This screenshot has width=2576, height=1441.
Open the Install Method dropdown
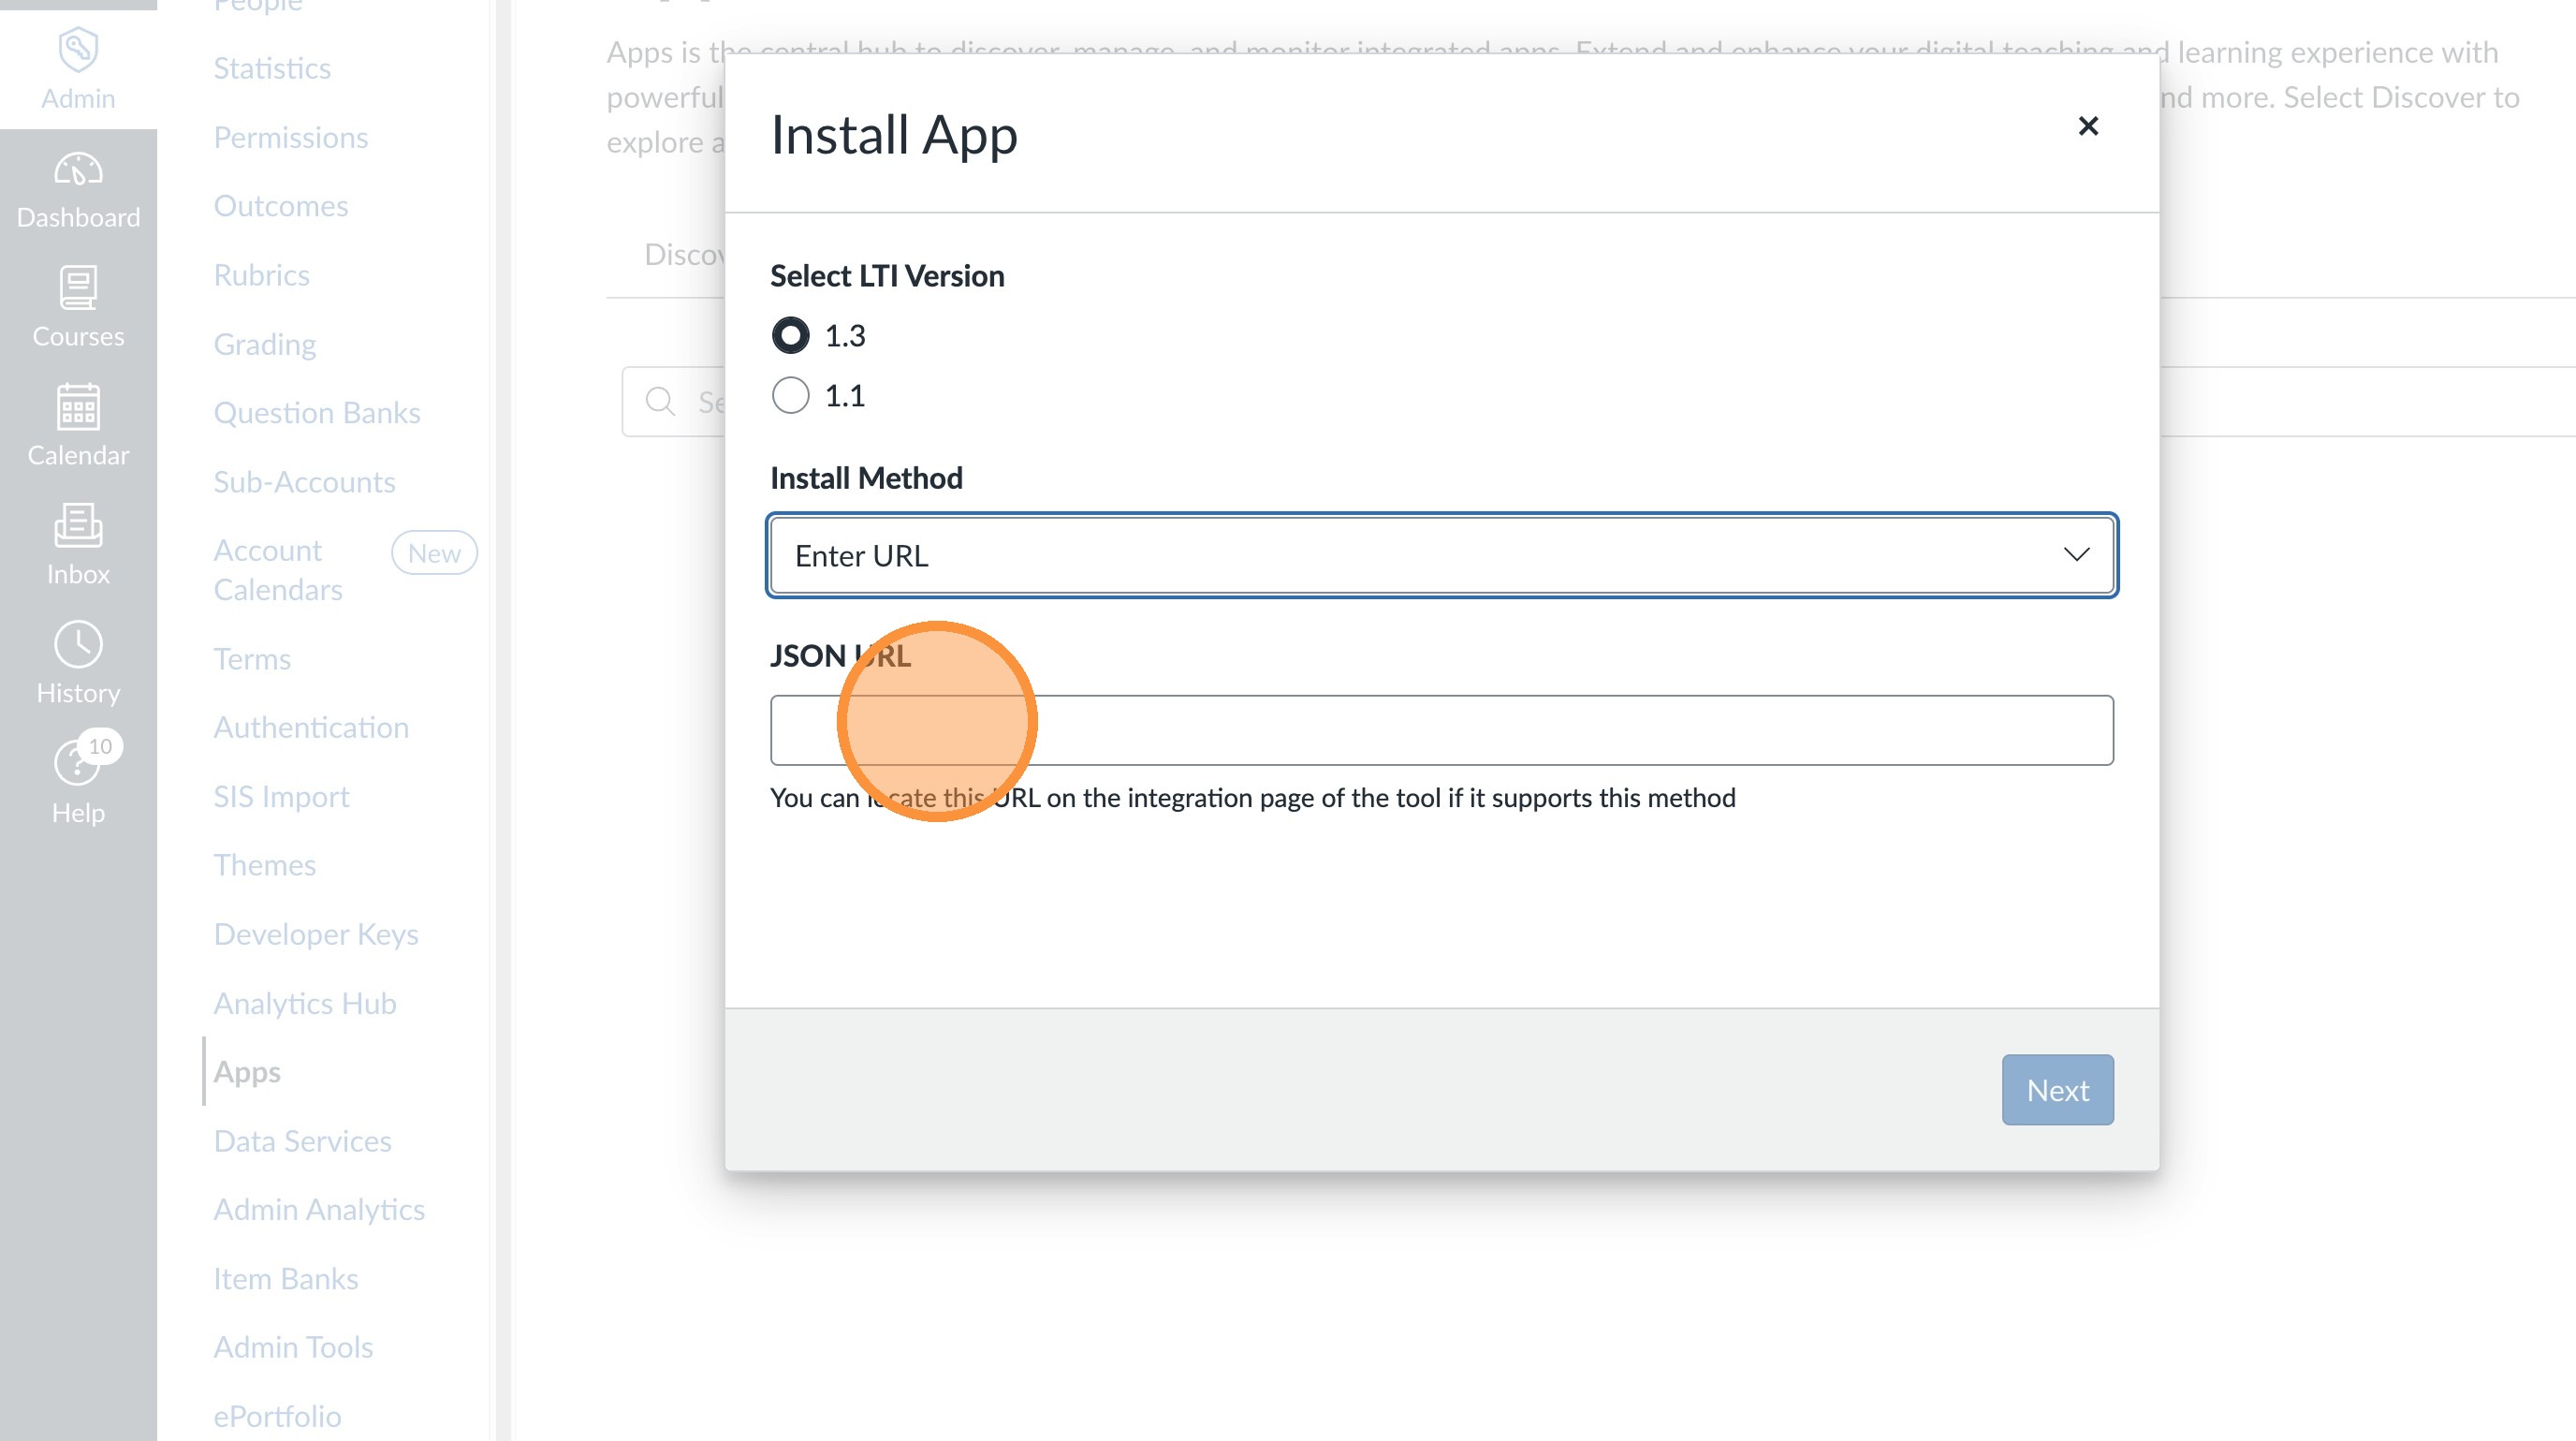pyautogui.click(x=1440, y=555)
